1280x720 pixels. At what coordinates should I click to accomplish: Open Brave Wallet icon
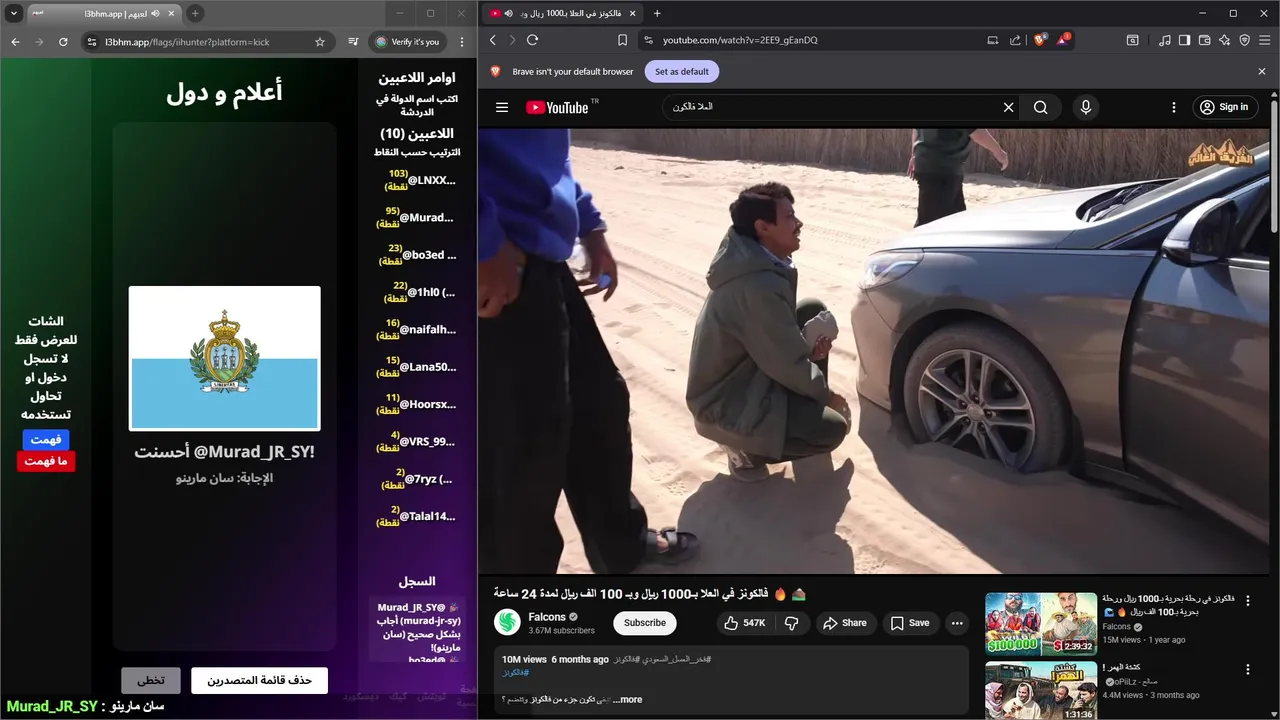pos(1204,40)
